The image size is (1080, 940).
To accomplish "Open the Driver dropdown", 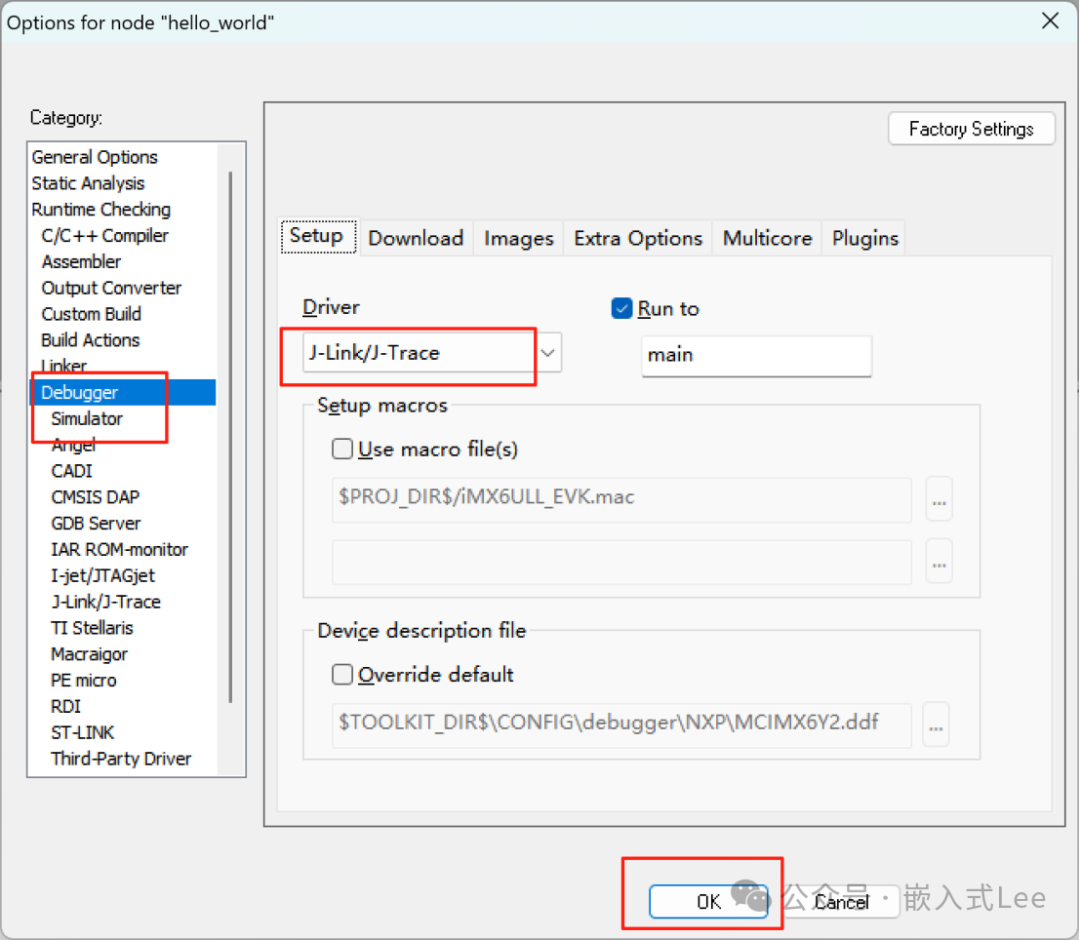I will pyautogui.click(x=546, y=352).
